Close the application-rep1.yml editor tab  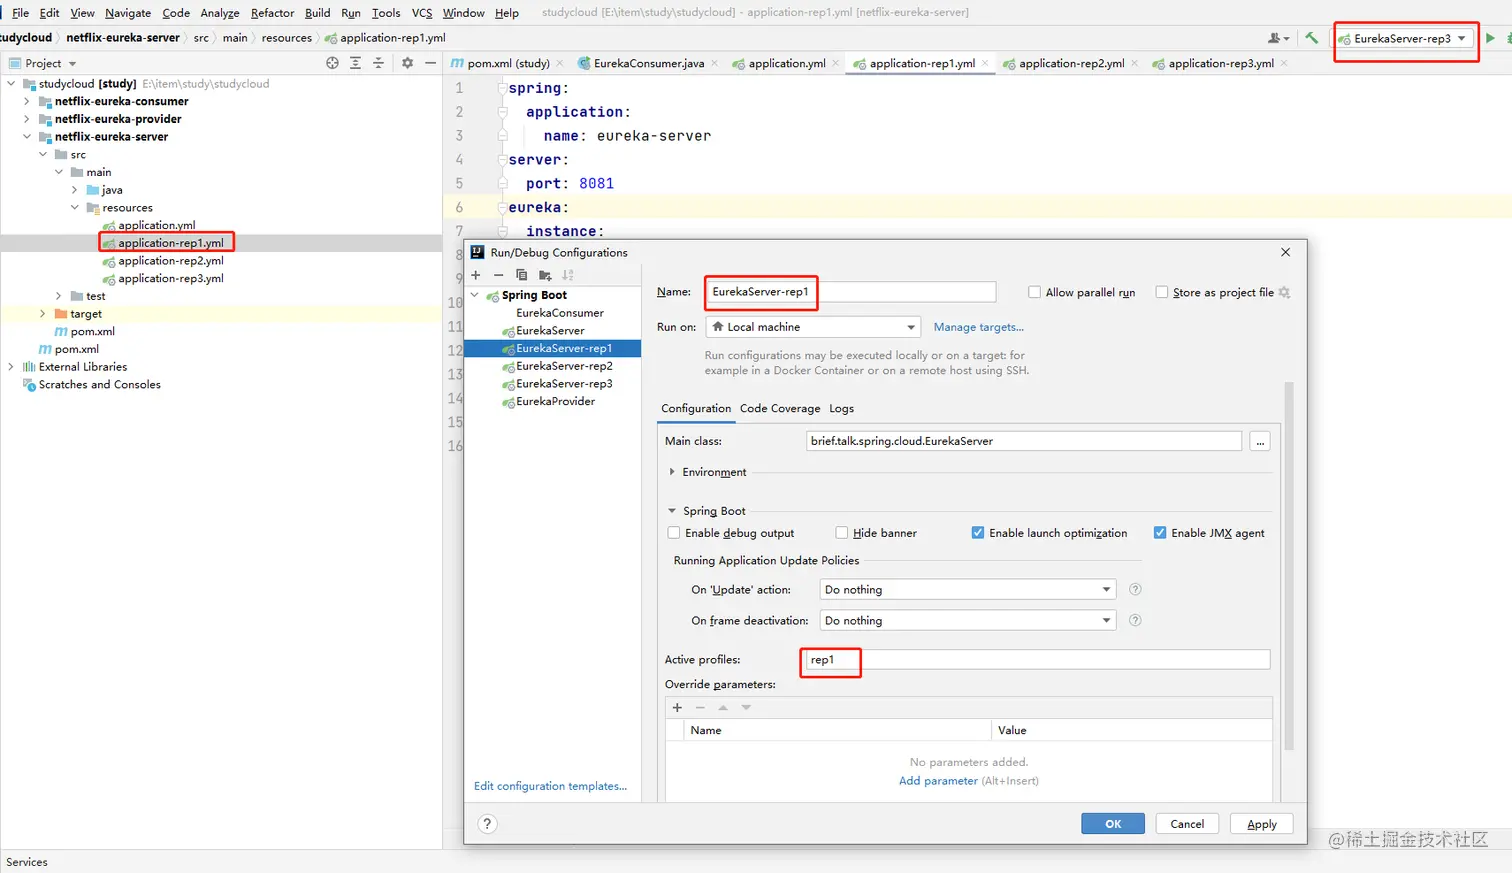[x=985, y=63]
